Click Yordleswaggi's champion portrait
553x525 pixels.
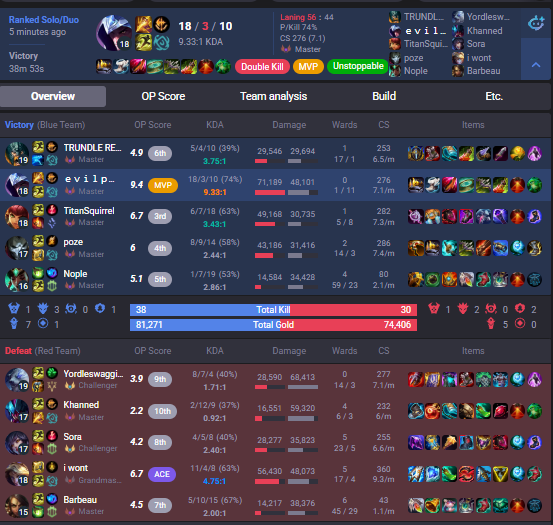(x=17, y=380)
